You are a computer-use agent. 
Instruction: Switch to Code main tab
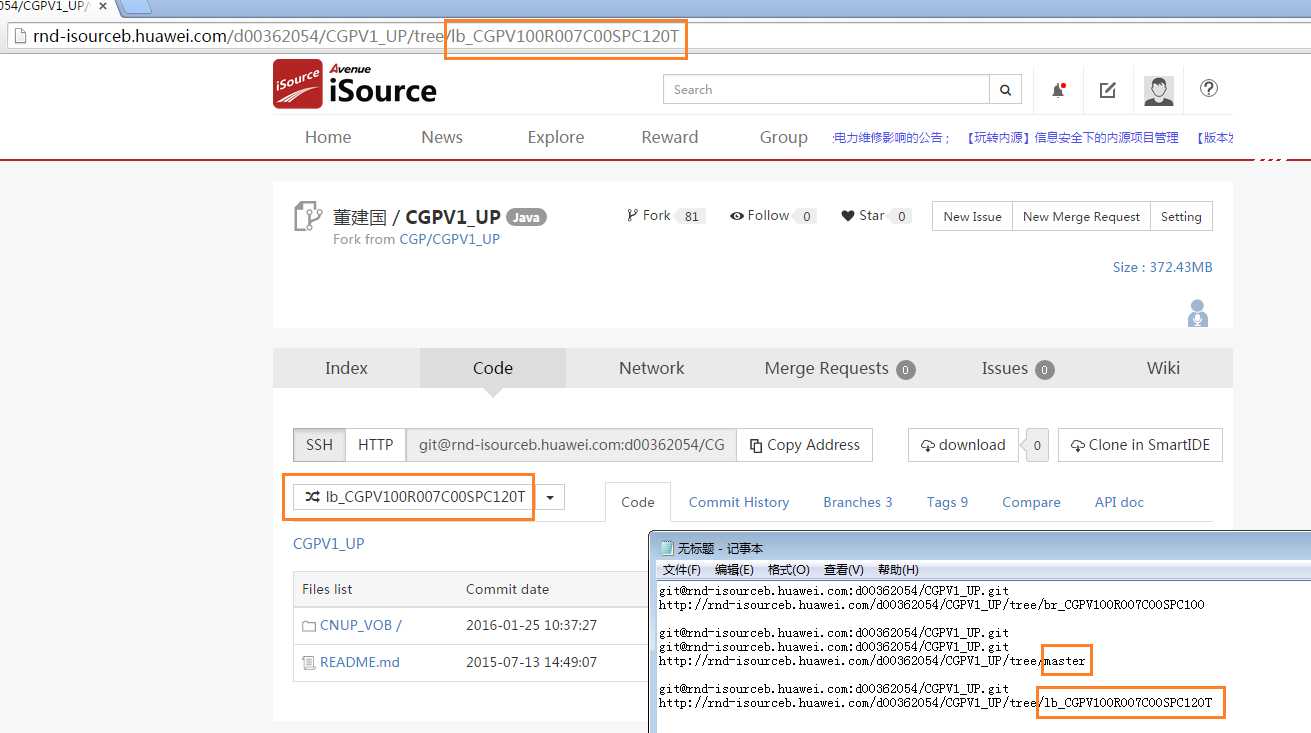(x=493, y=368)
